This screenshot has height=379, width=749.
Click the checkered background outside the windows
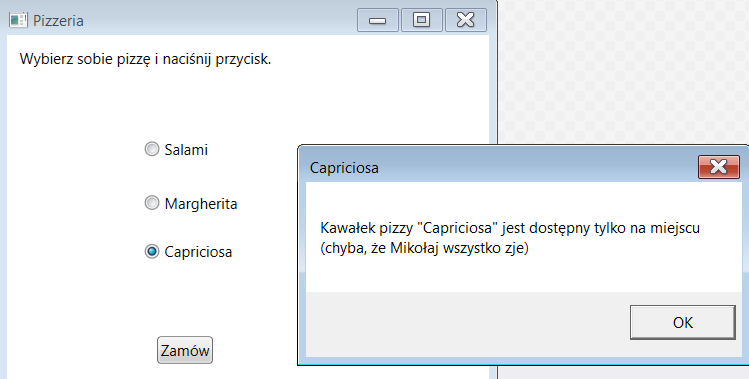tap(621, 72)
